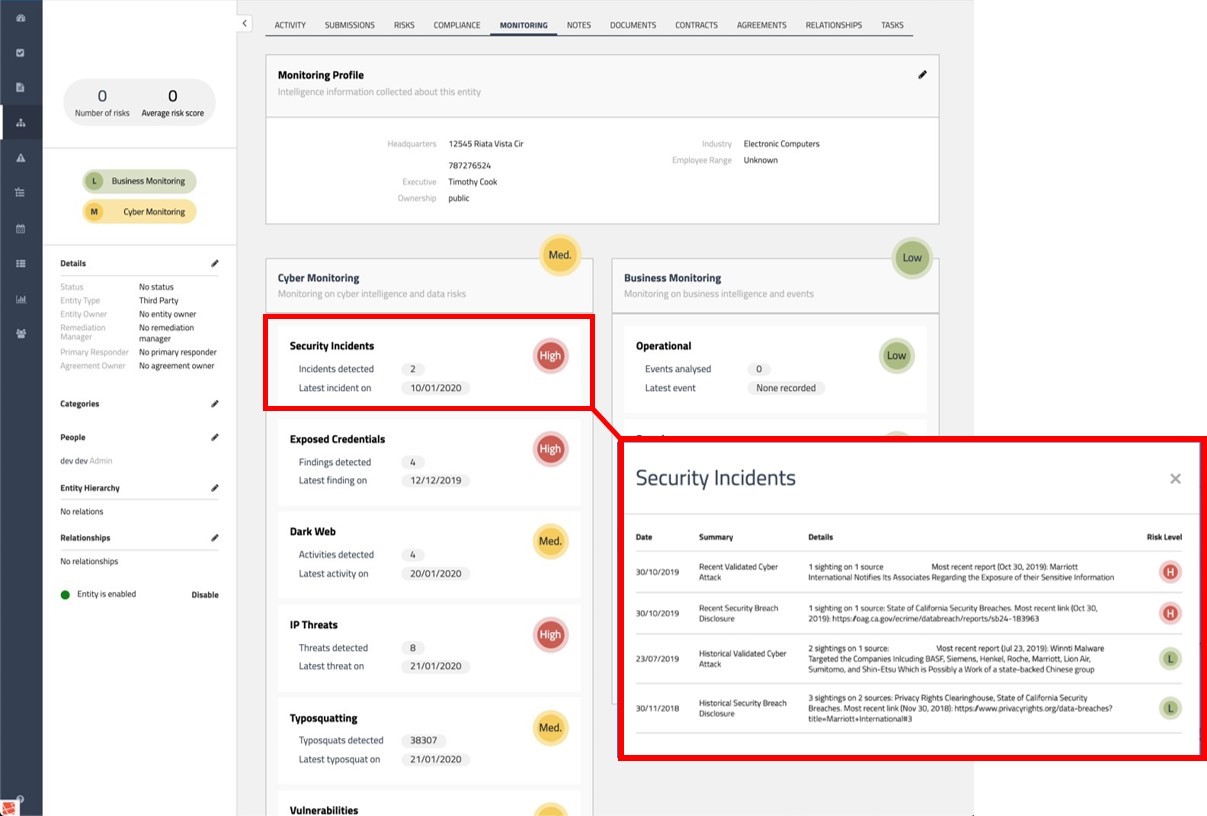Edit Categories using its pencil icon
This screenshot has height=816, width=1207.
click(214, 404)
